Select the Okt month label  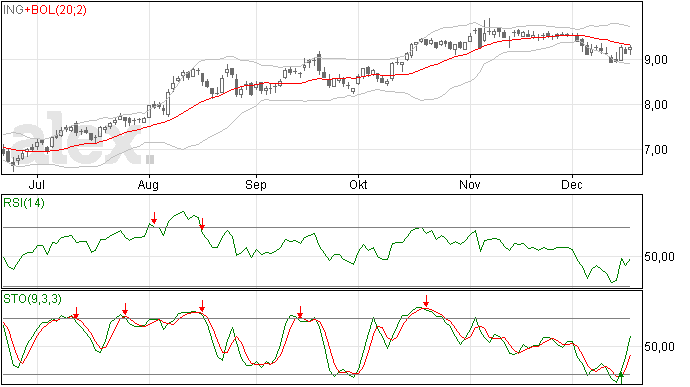pyautogui.click(x=358, y=184)
